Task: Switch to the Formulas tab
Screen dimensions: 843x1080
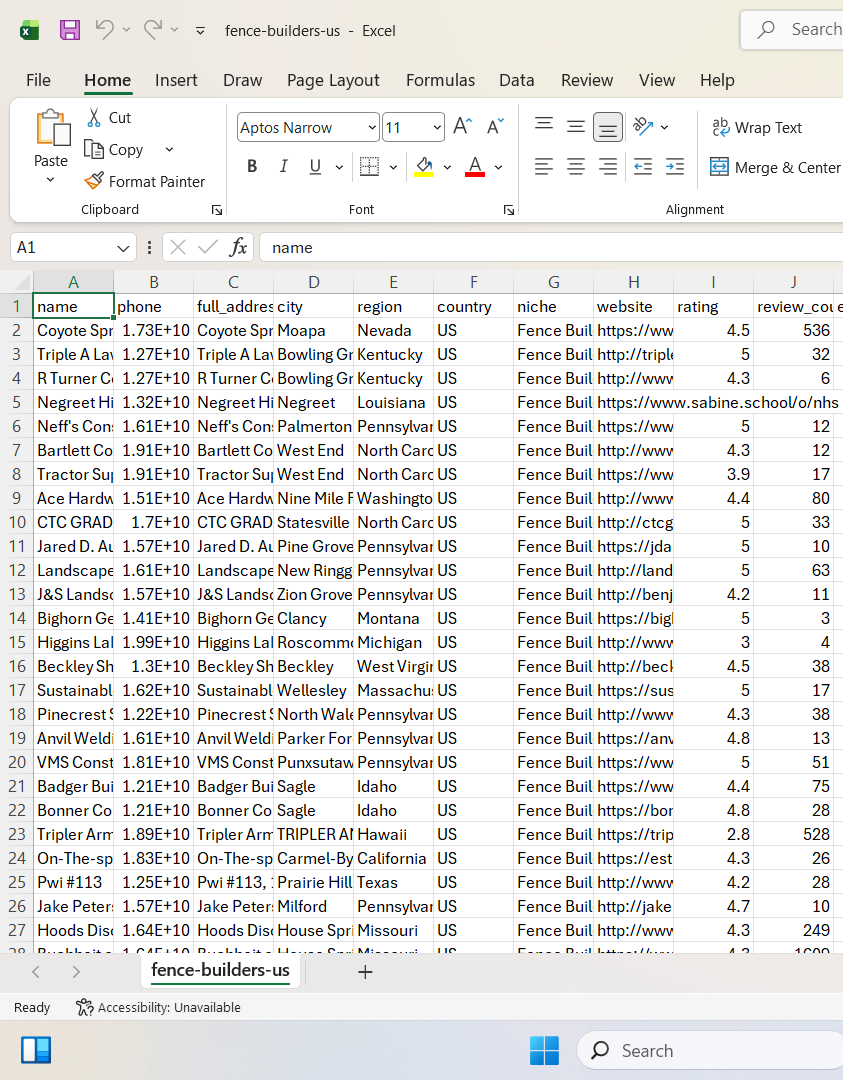Action: [x=440, y=80]
